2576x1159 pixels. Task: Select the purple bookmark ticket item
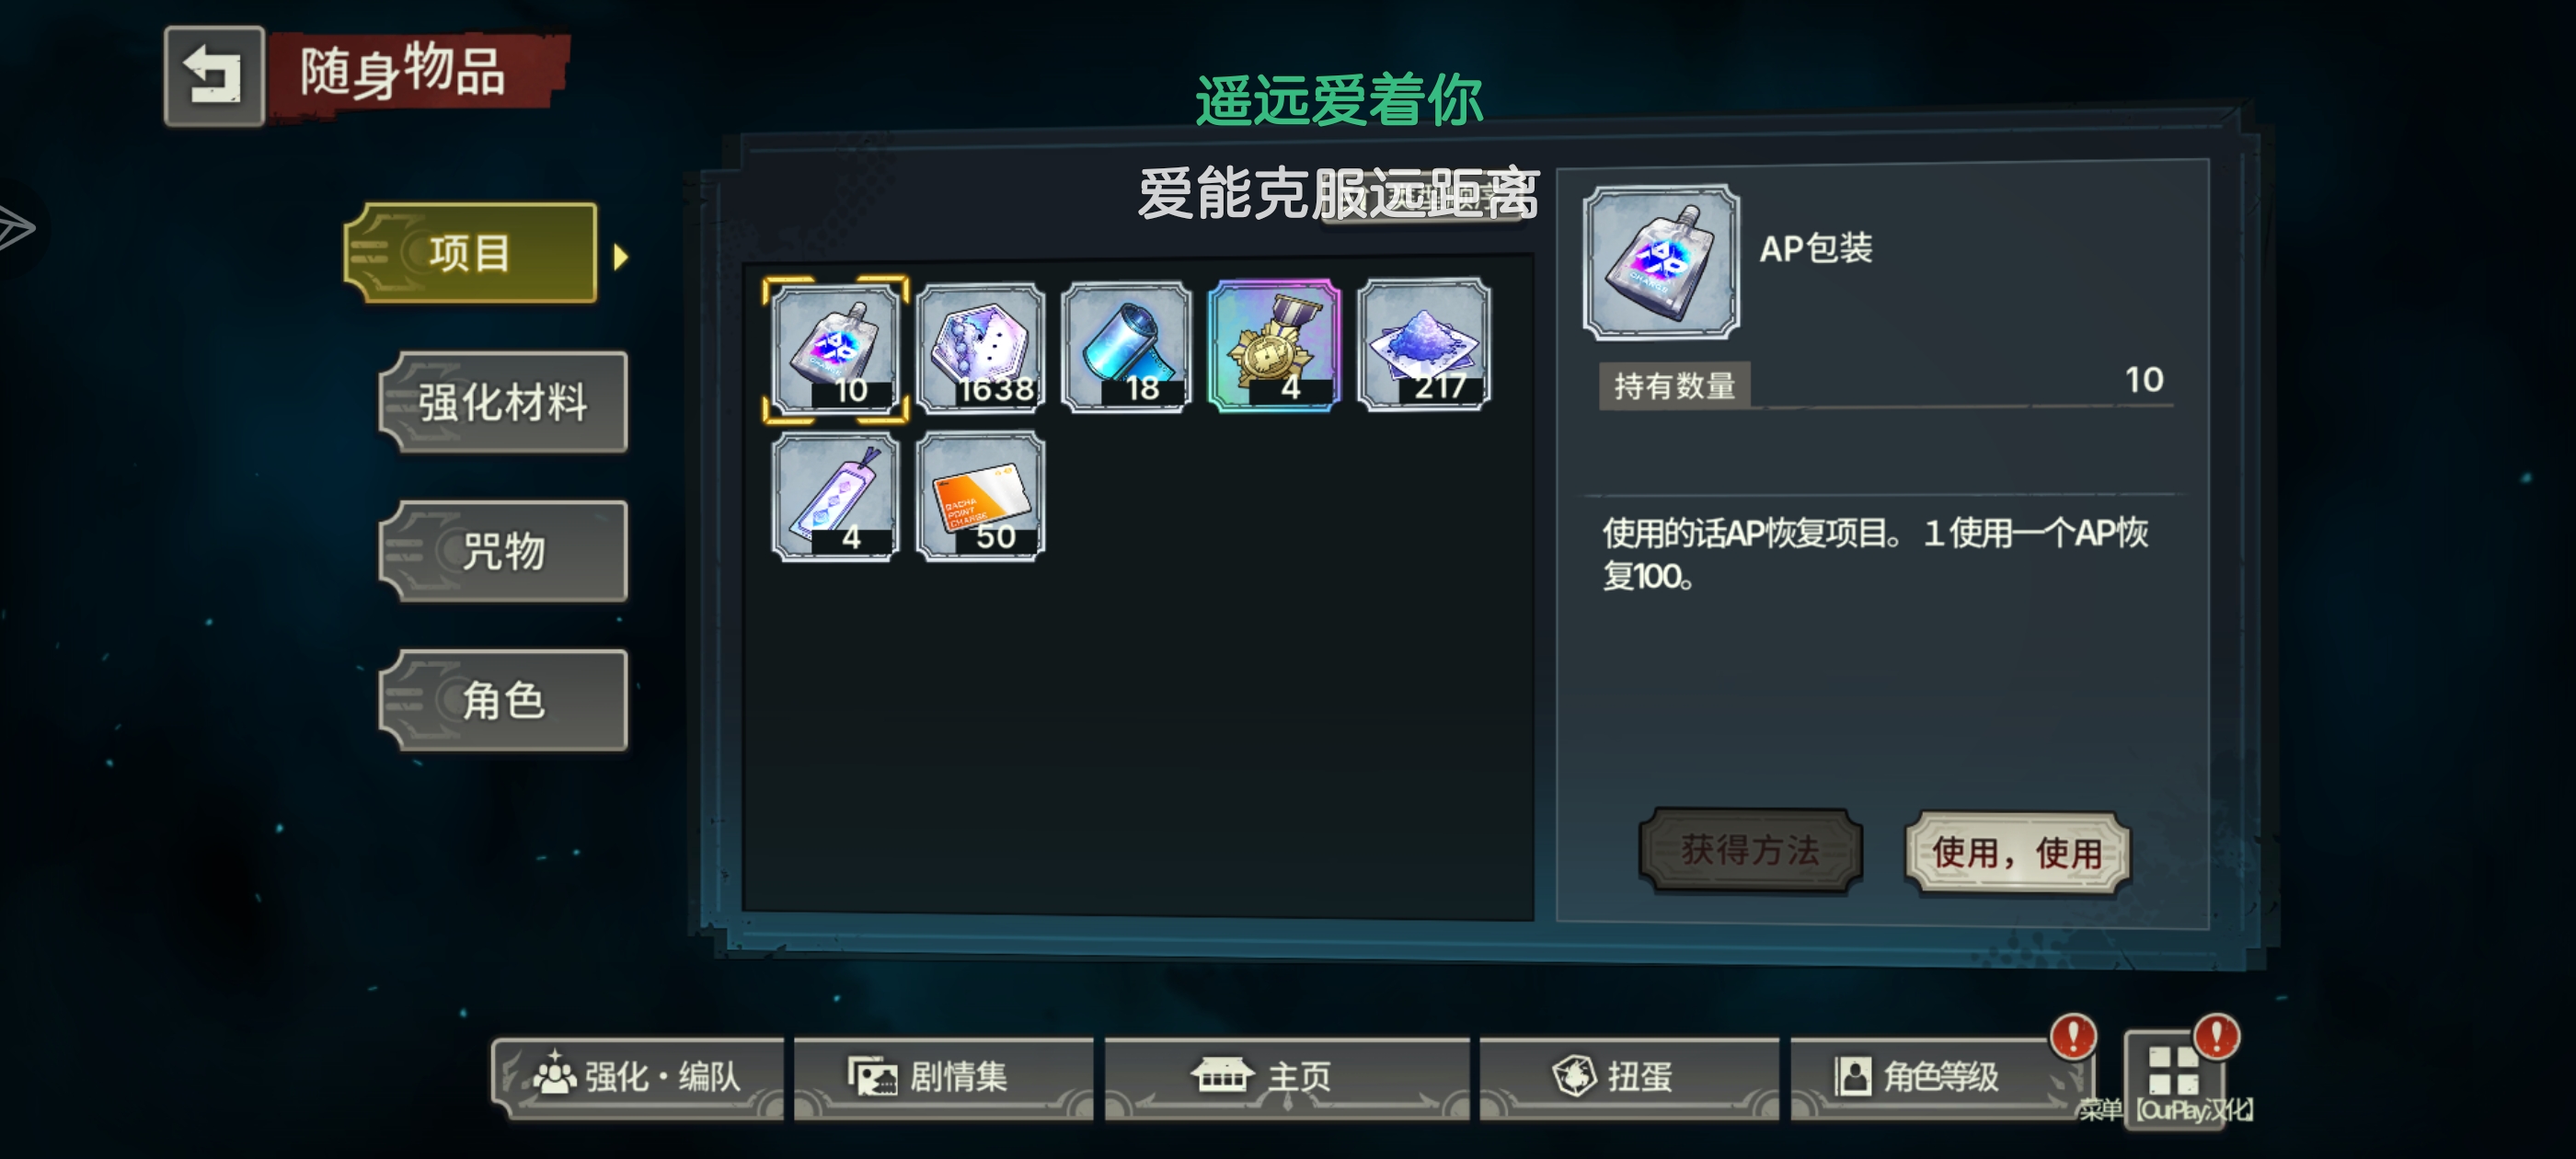point(835,497)
